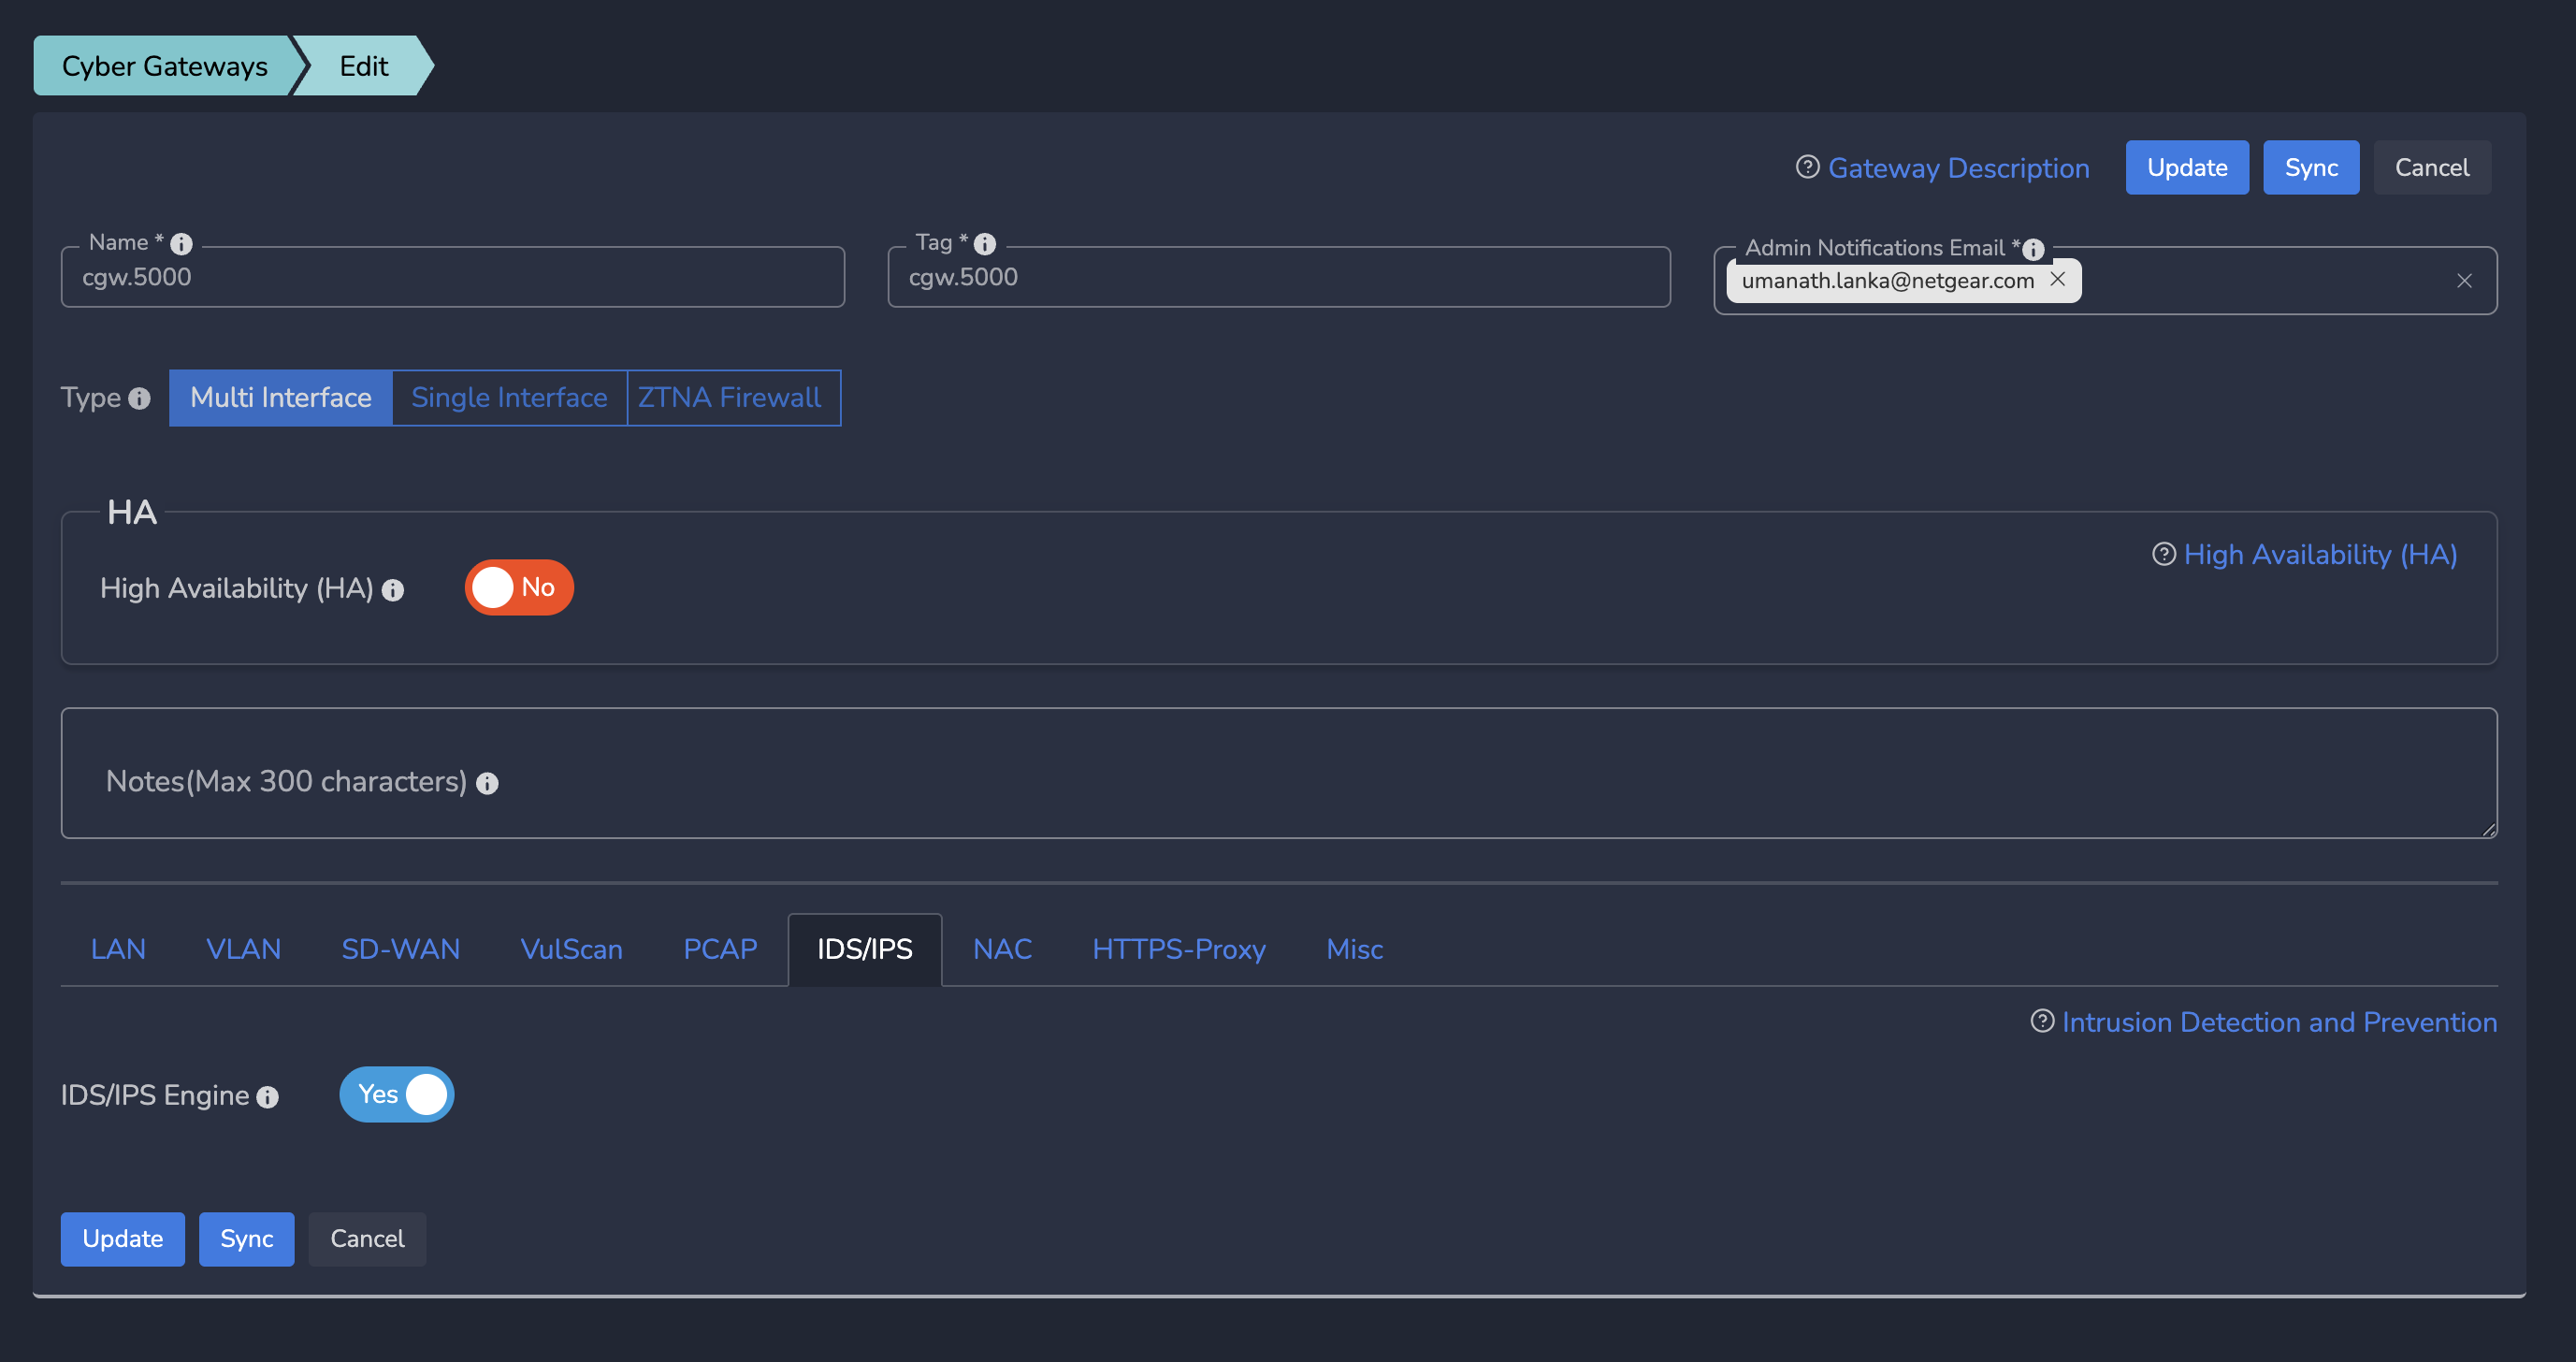Navigate to Cyber Gateways breadcrumb
The width and height of the screenshot is (2576, 1362).
click(x=164, y=66)
